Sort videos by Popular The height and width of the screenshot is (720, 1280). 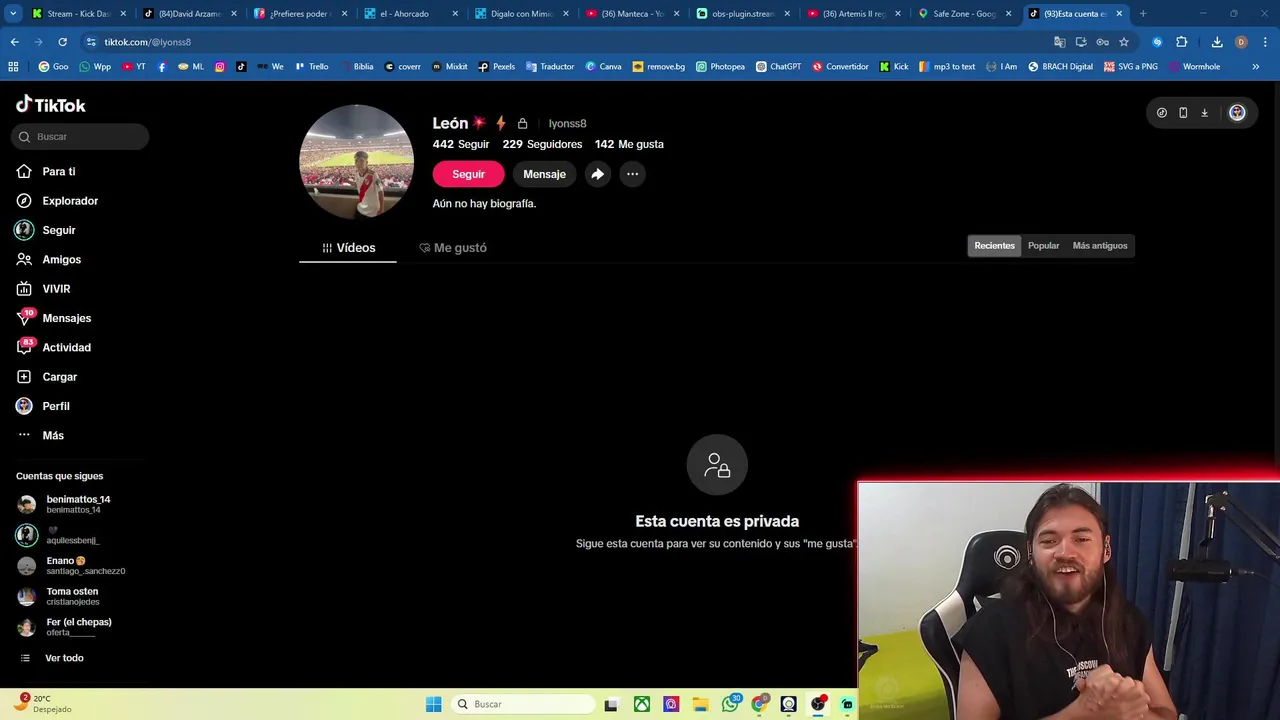coord(1043,246)
